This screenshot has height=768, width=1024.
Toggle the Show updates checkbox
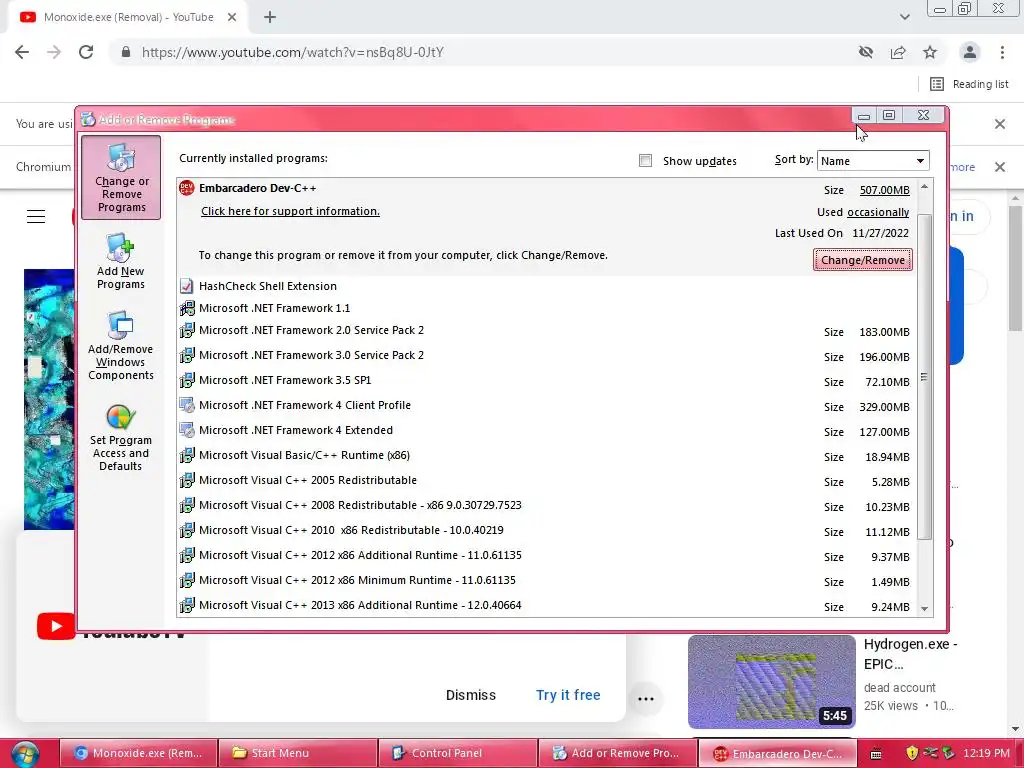click(x=645, y=161)
